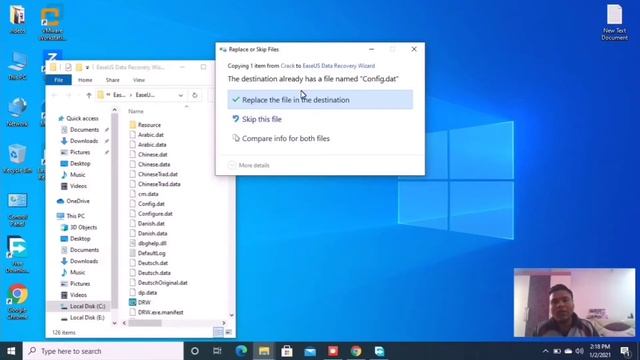Select the Resource folder
This screenshot has width=640, height=360.
149,125
